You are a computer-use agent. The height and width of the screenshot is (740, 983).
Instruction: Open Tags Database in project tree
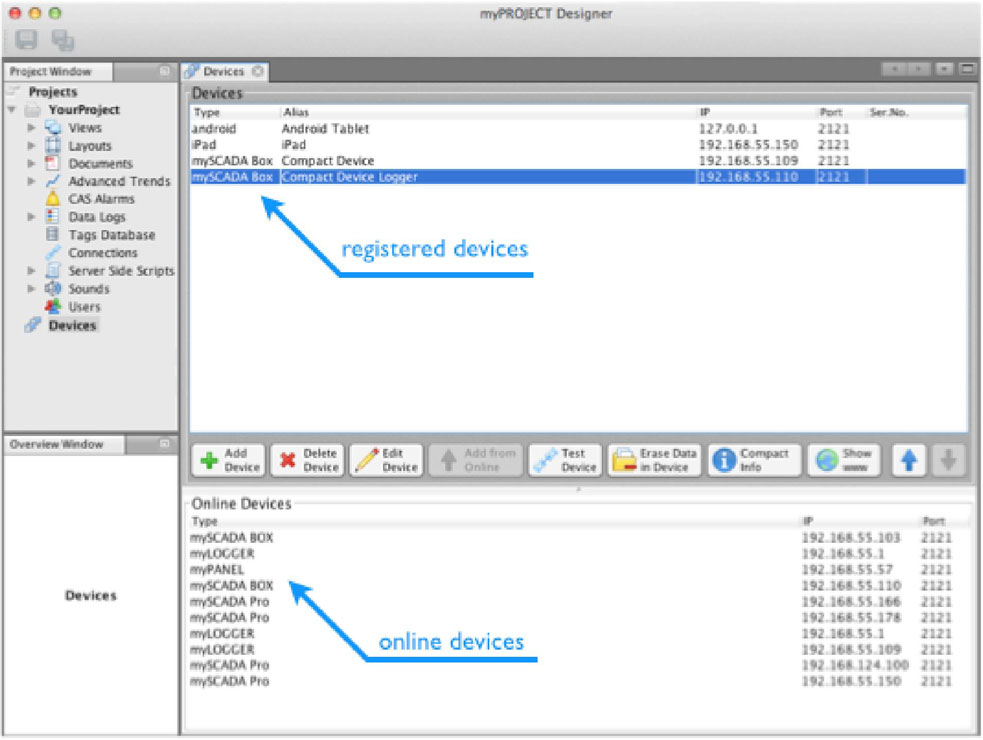click(112, 235)
